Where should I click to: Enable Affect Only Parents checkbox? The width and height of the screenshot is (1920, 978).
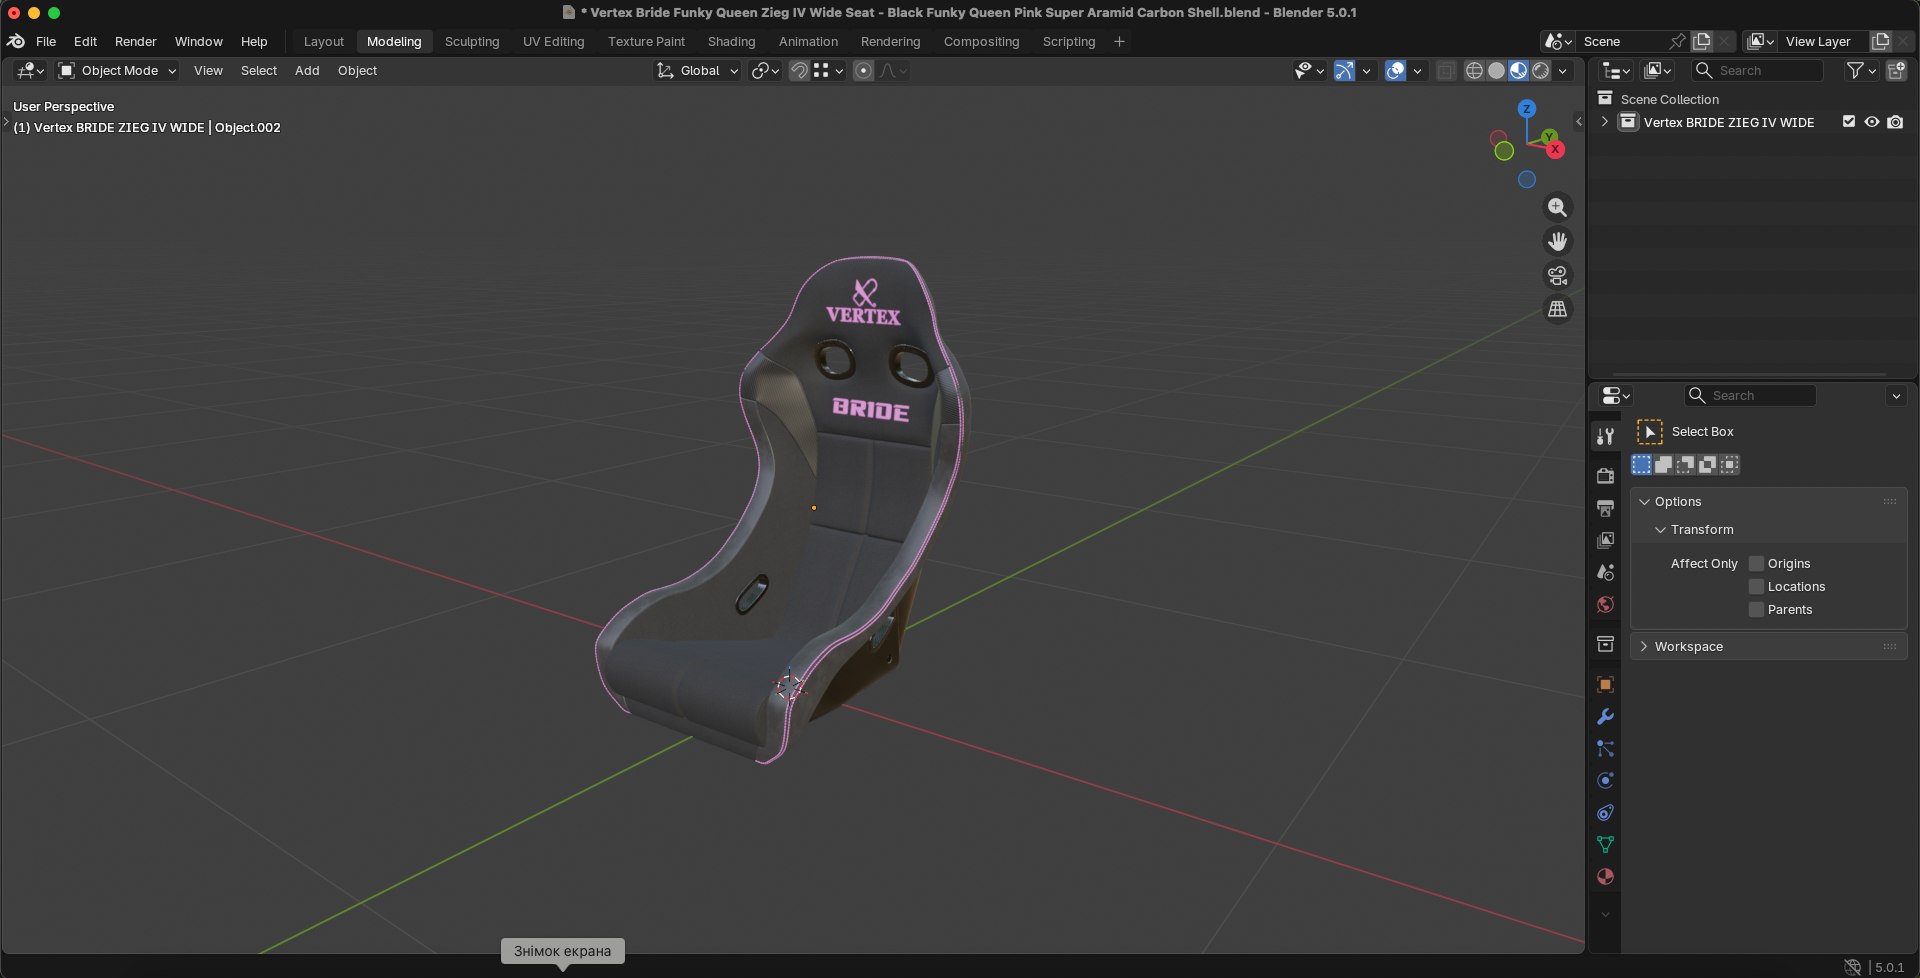click(1756, 609)
